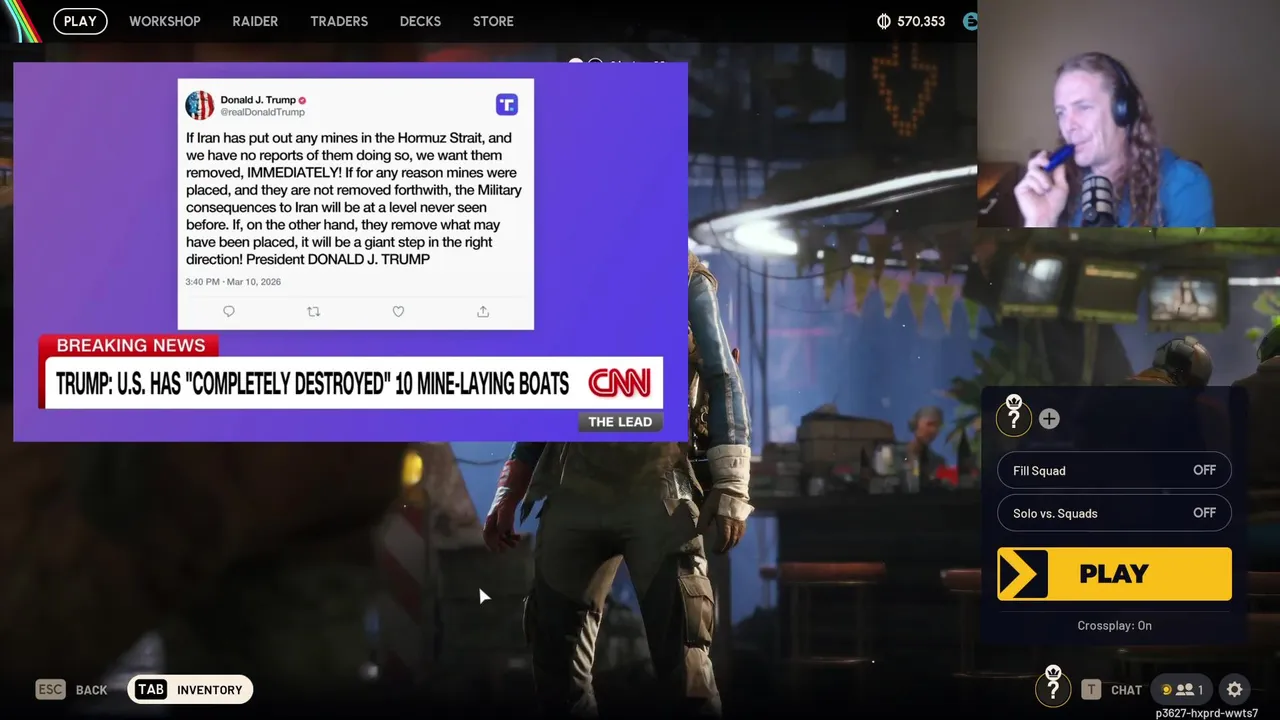Open the DECKS tab
This screenshot has width=1280, height=720.
[420, 21]
